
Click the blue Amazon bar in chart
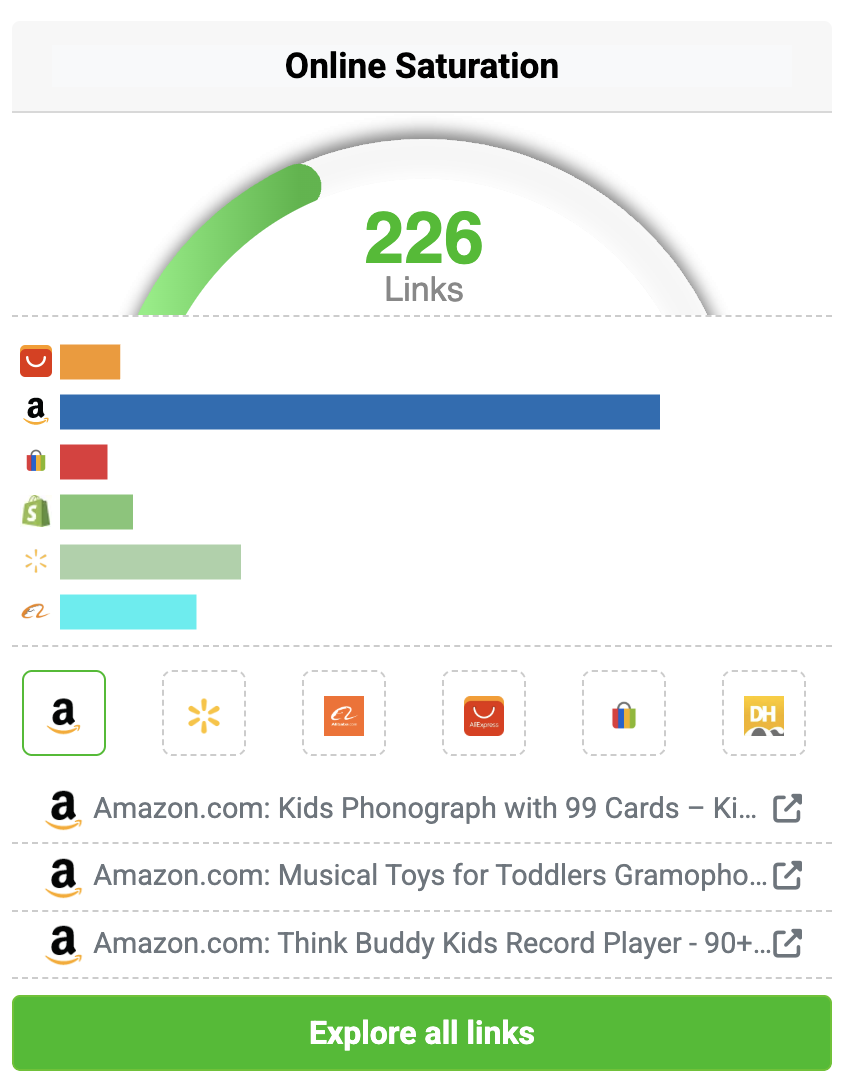click(x=360, y=412)
